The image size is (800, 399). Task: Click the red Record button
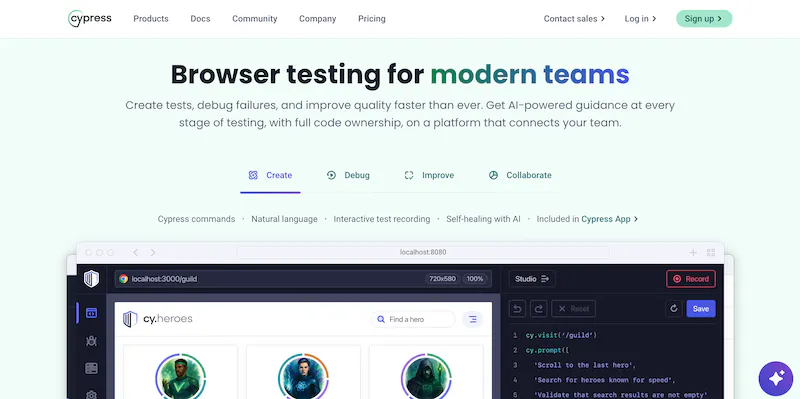point(691,279)
